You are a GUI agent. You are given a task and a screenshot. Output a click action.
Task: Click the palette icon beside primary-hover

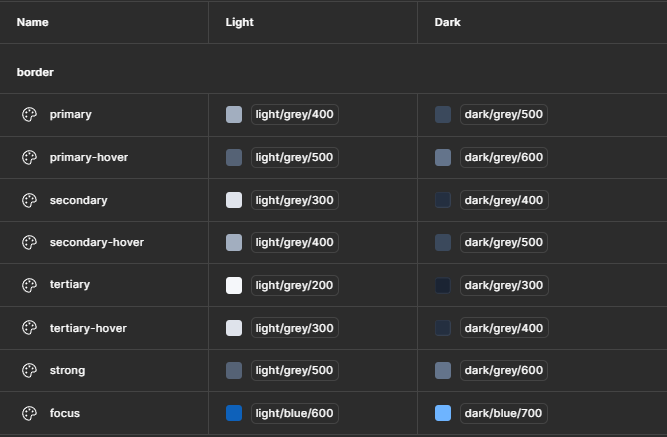[x=29, y=157]
